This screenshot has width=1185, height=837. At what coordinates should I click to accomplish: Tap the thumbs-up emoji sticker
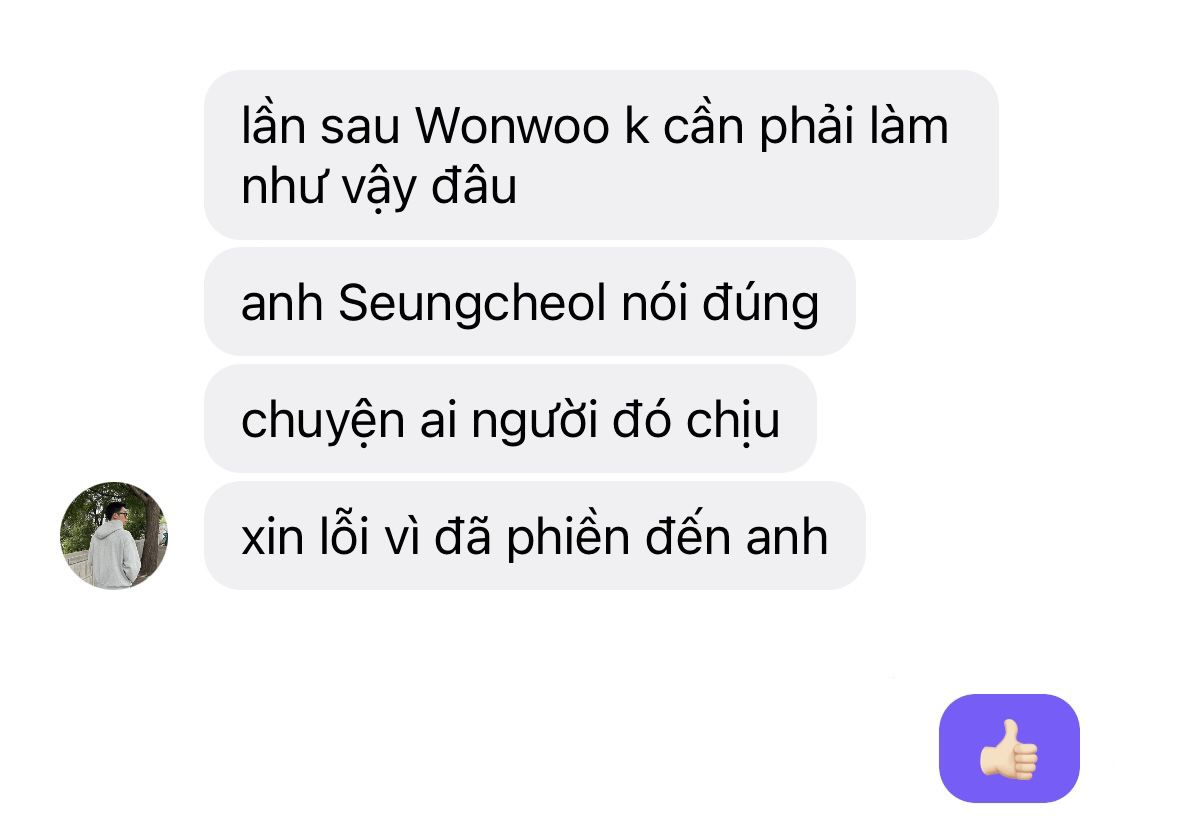pyautogui.click(x=1009, y=749)
